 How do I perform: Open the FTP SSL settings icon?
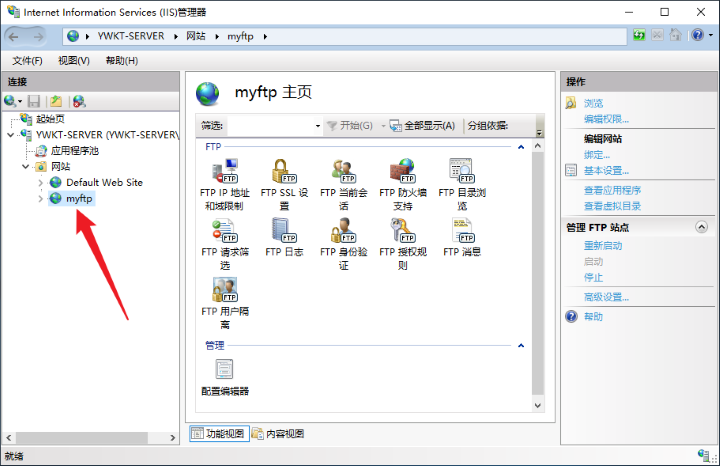tap(284, 184)
